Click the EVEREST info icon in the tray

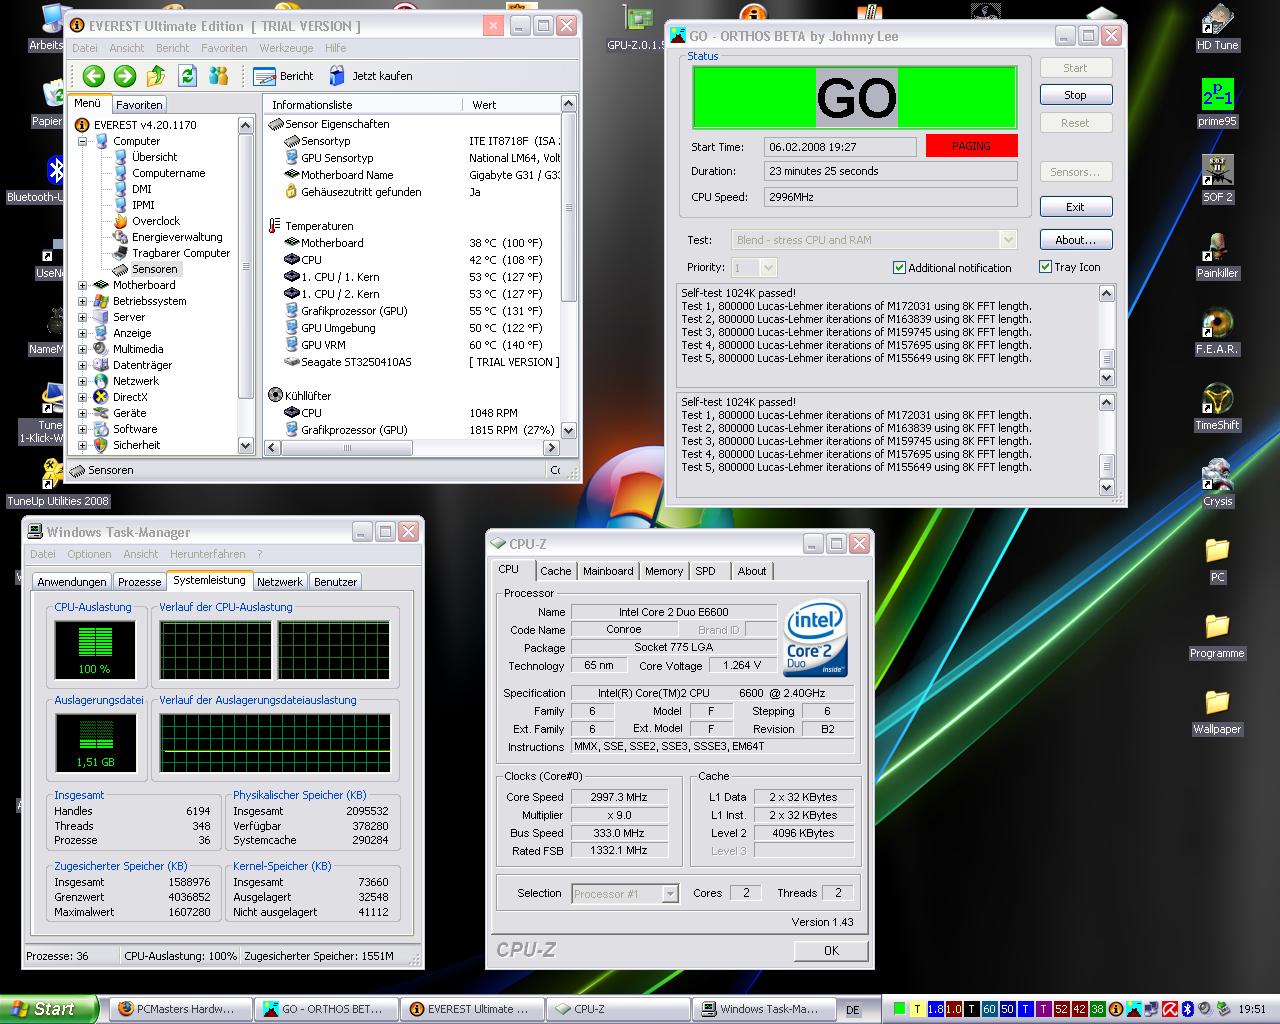(x=1116, y=1009)
